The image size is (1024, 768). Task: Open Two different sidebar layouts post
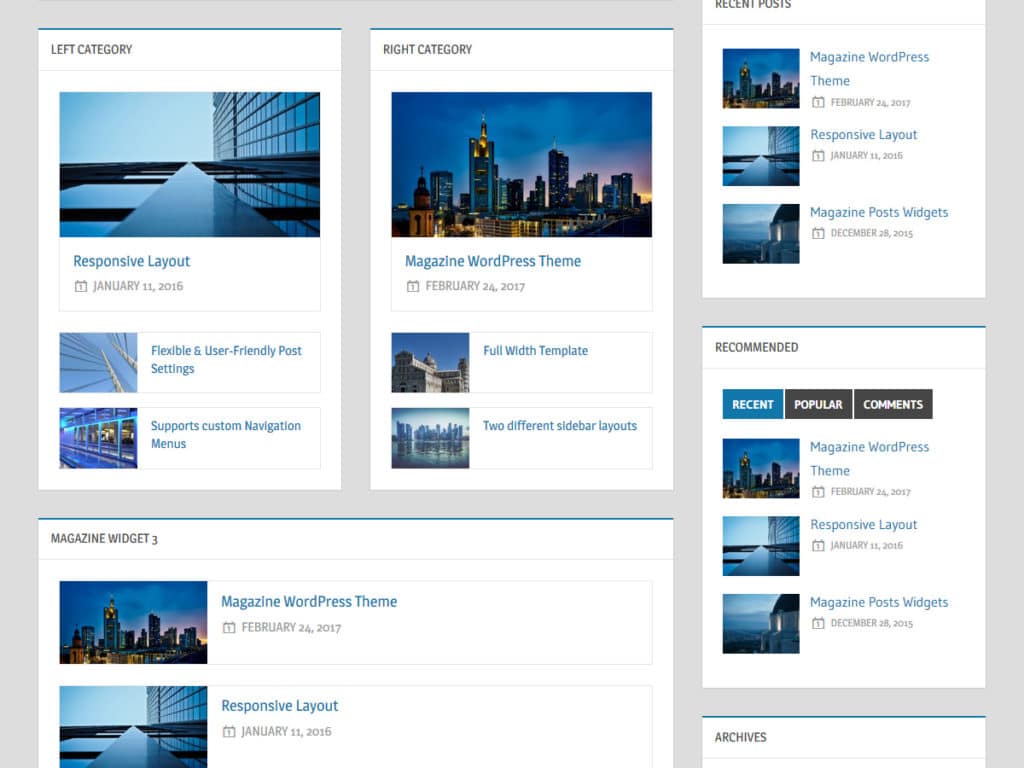point(560,426)
